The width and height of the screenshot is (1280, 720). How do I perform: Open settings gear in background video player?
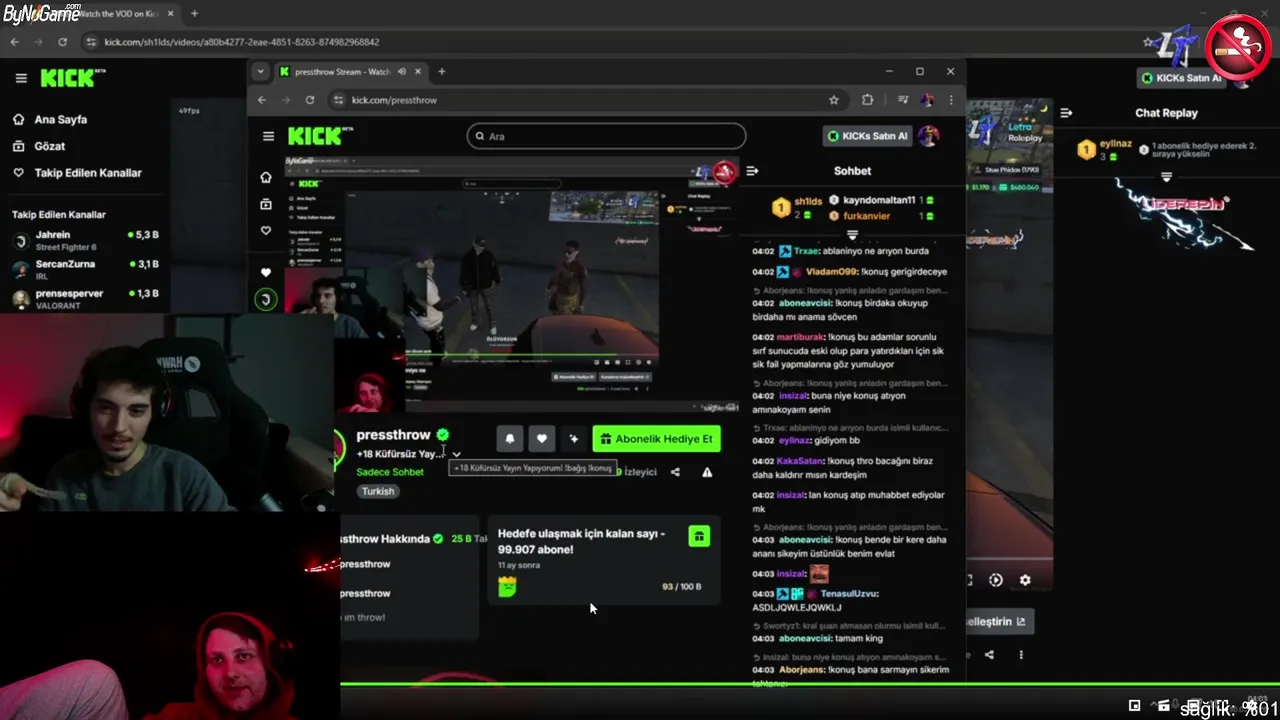(x=1025, y=580)
